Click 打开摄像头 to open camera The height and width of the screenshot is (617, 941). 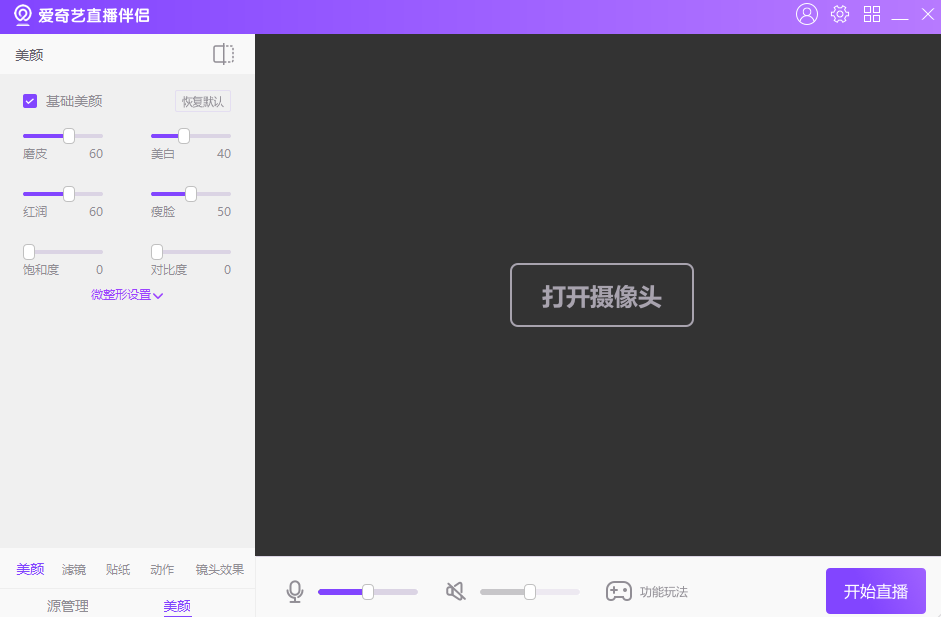601,295
